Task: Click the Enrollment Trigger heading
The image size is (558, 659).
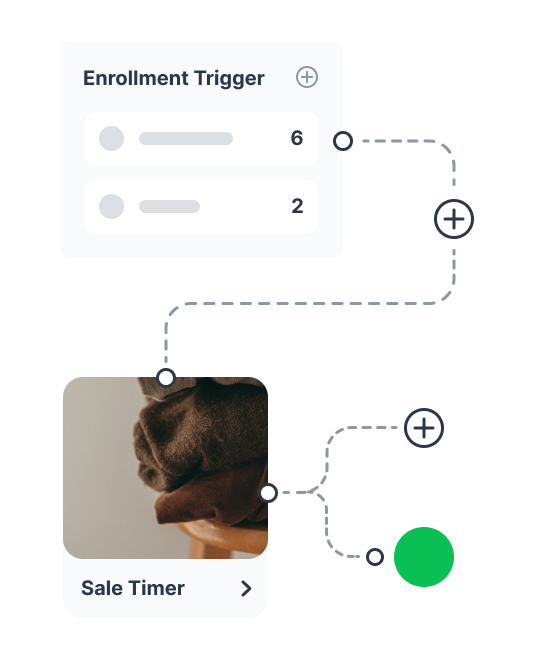Action: 174,78
